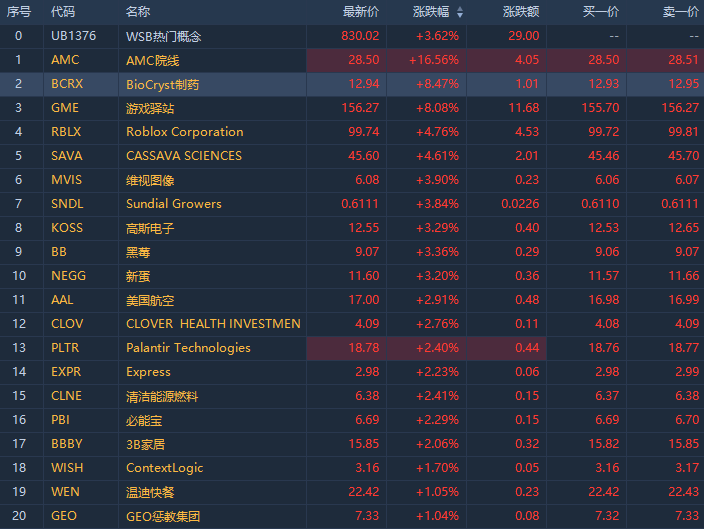Viewport: 704px width, 529px height.
Task: Open Roblox Corporation stock name
Action: tap(184, 132)
